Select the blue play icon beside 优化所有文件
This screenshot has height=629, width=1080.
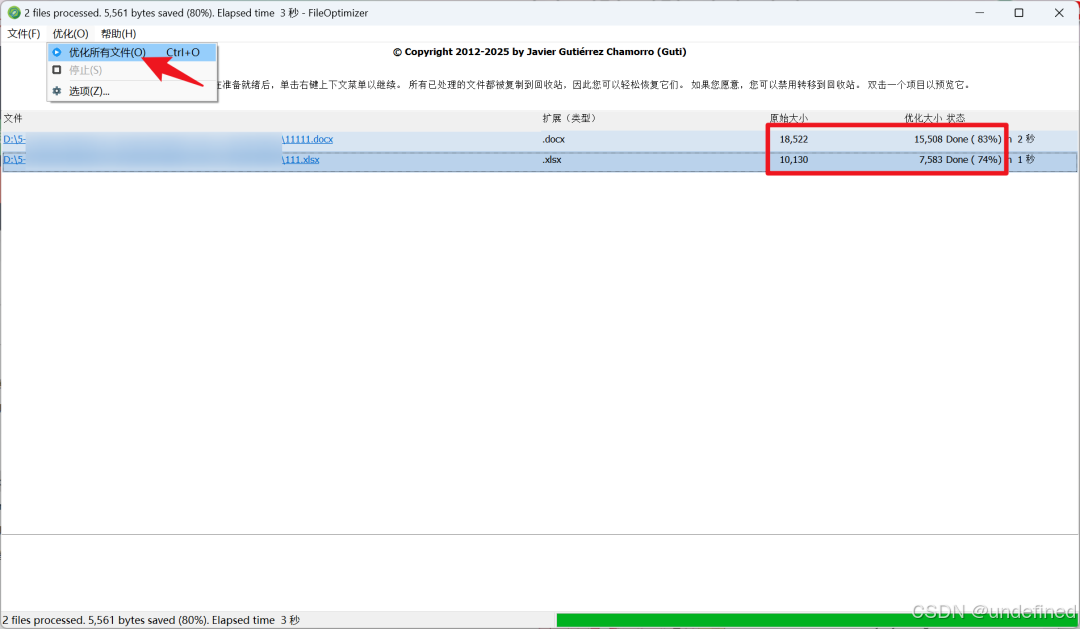tap(57, 52)
